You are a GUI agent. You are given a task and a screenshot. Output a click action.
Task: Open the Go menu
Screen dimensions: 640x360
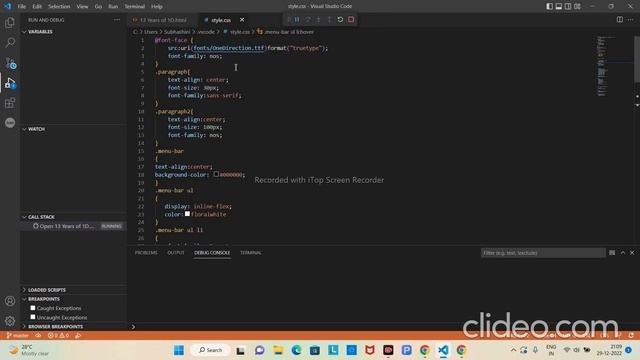[x=98, y=6]
